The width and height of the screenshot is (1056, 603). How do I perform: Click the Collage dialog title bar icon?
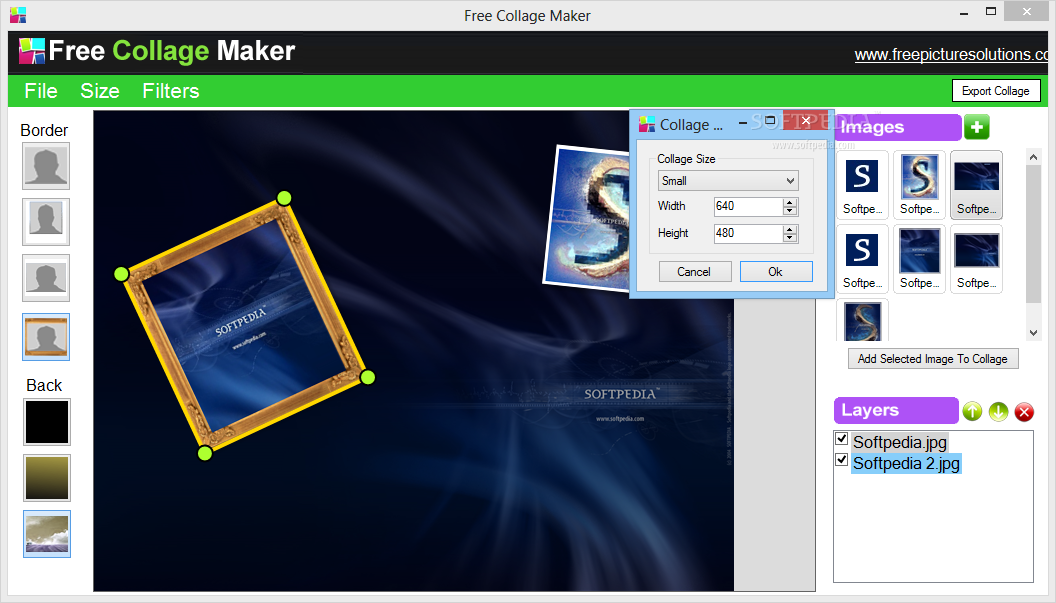(x=647, y=124)
